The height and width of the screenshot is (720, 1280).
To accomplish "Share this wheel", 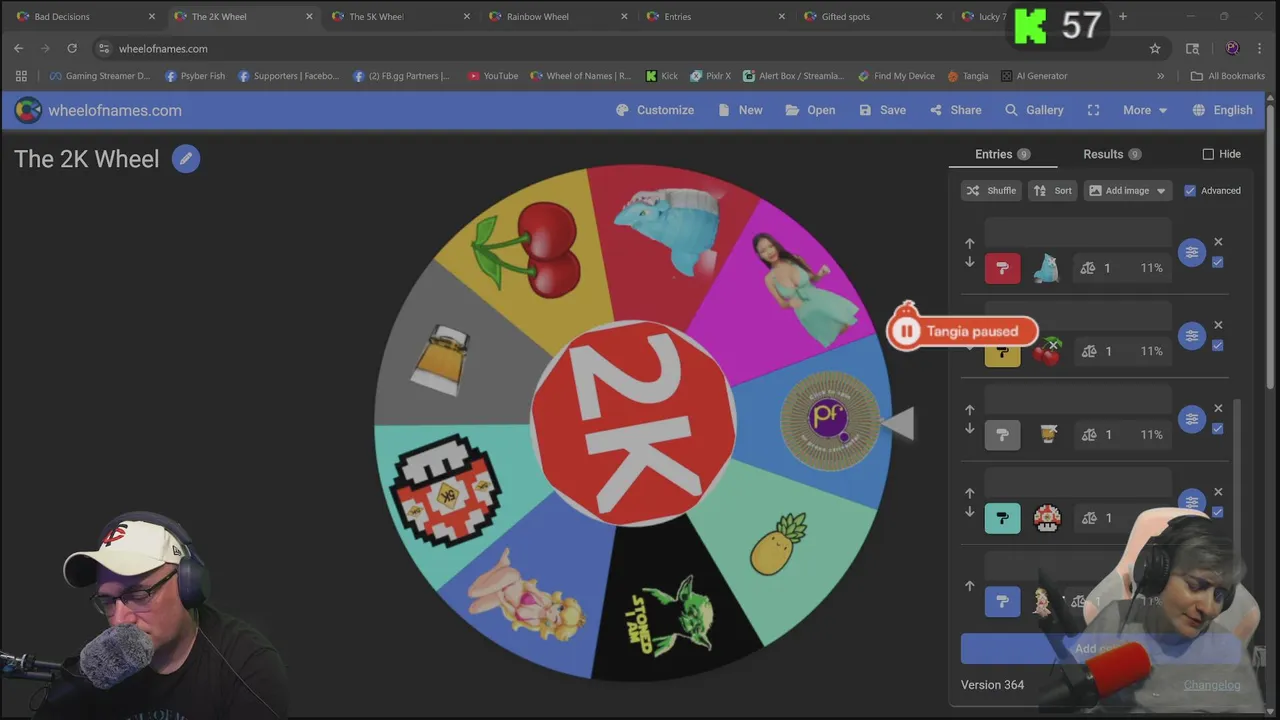I will (x=956, y=110).
